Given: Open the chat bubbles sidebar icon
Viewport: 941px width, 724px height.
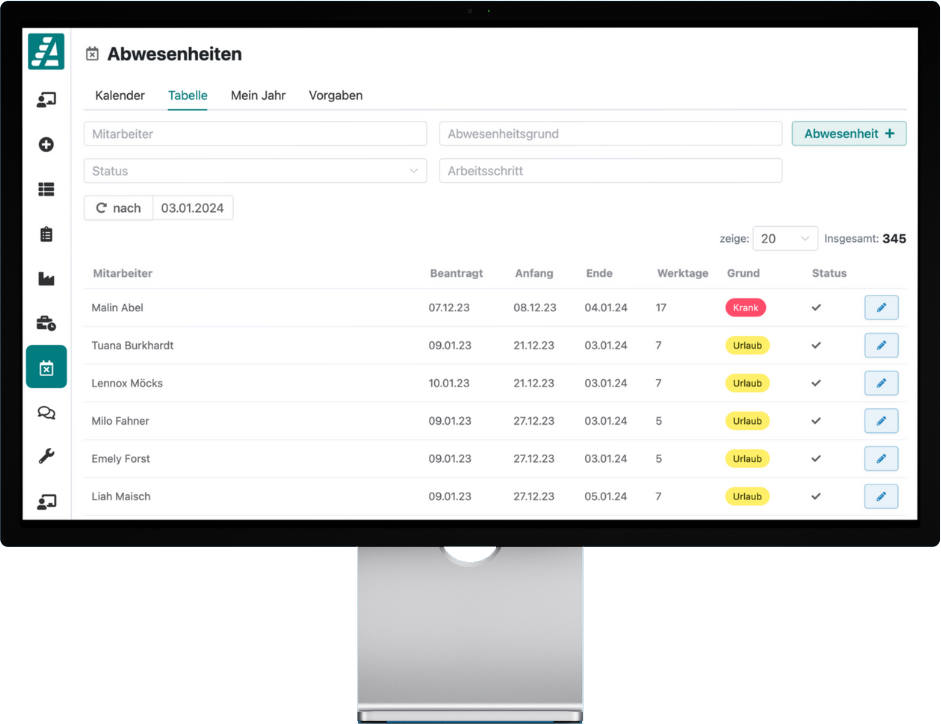Looking at the screenshot, I should click(x=46, y=412).
